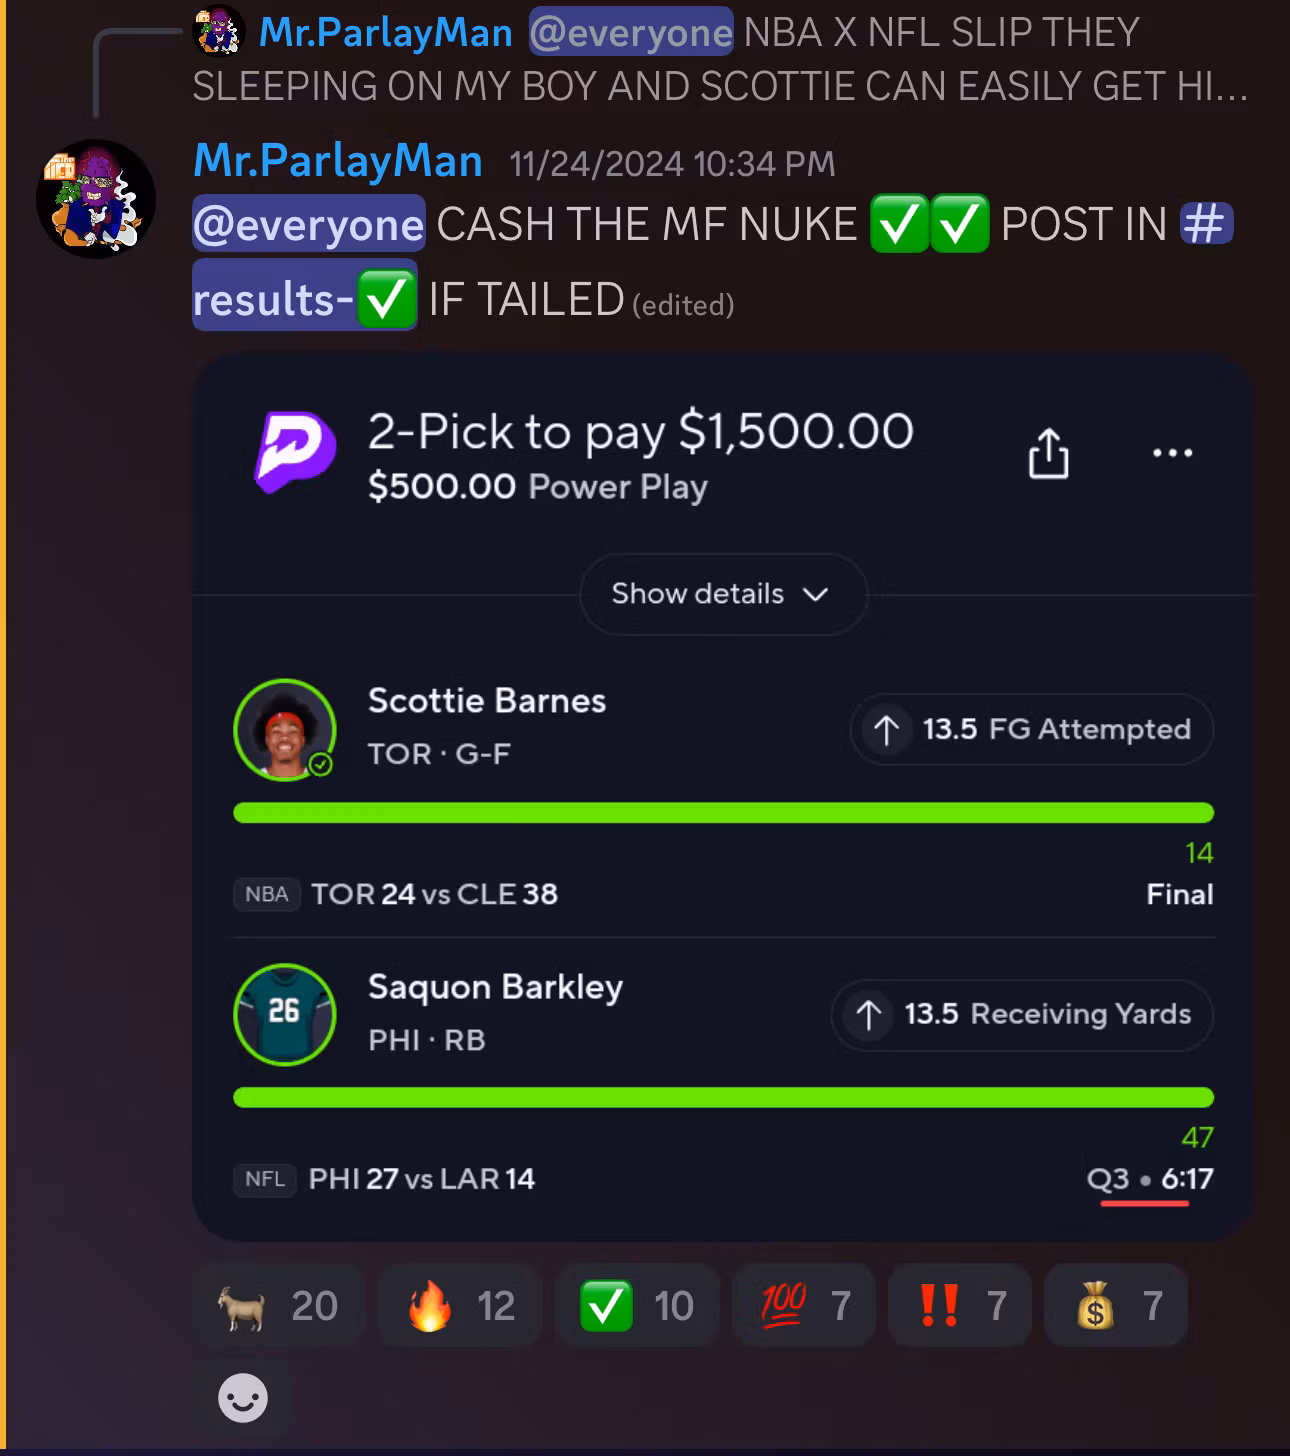
Task: Open Scottie Barnes player photo
Action: pos(285,729)
